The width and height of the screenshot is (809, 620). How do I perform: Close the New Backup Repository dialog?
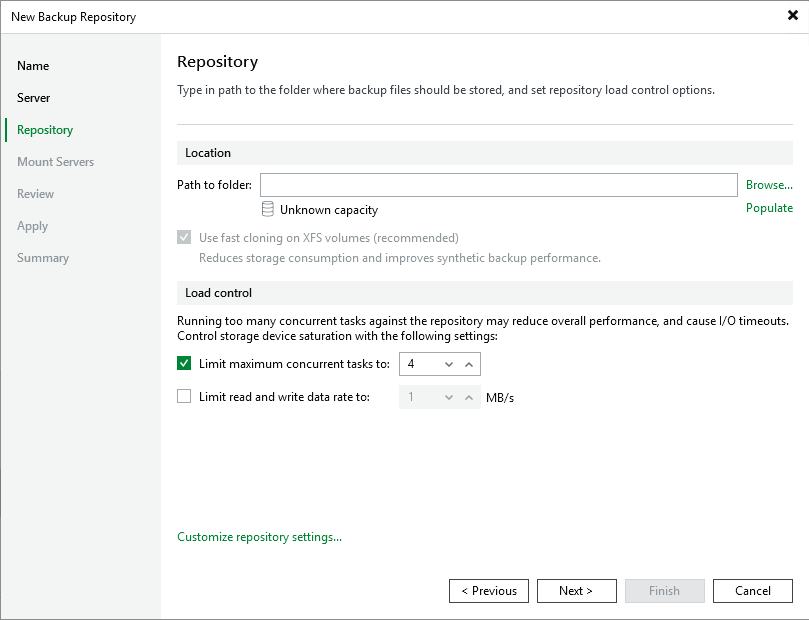click(x=793, y=16)
